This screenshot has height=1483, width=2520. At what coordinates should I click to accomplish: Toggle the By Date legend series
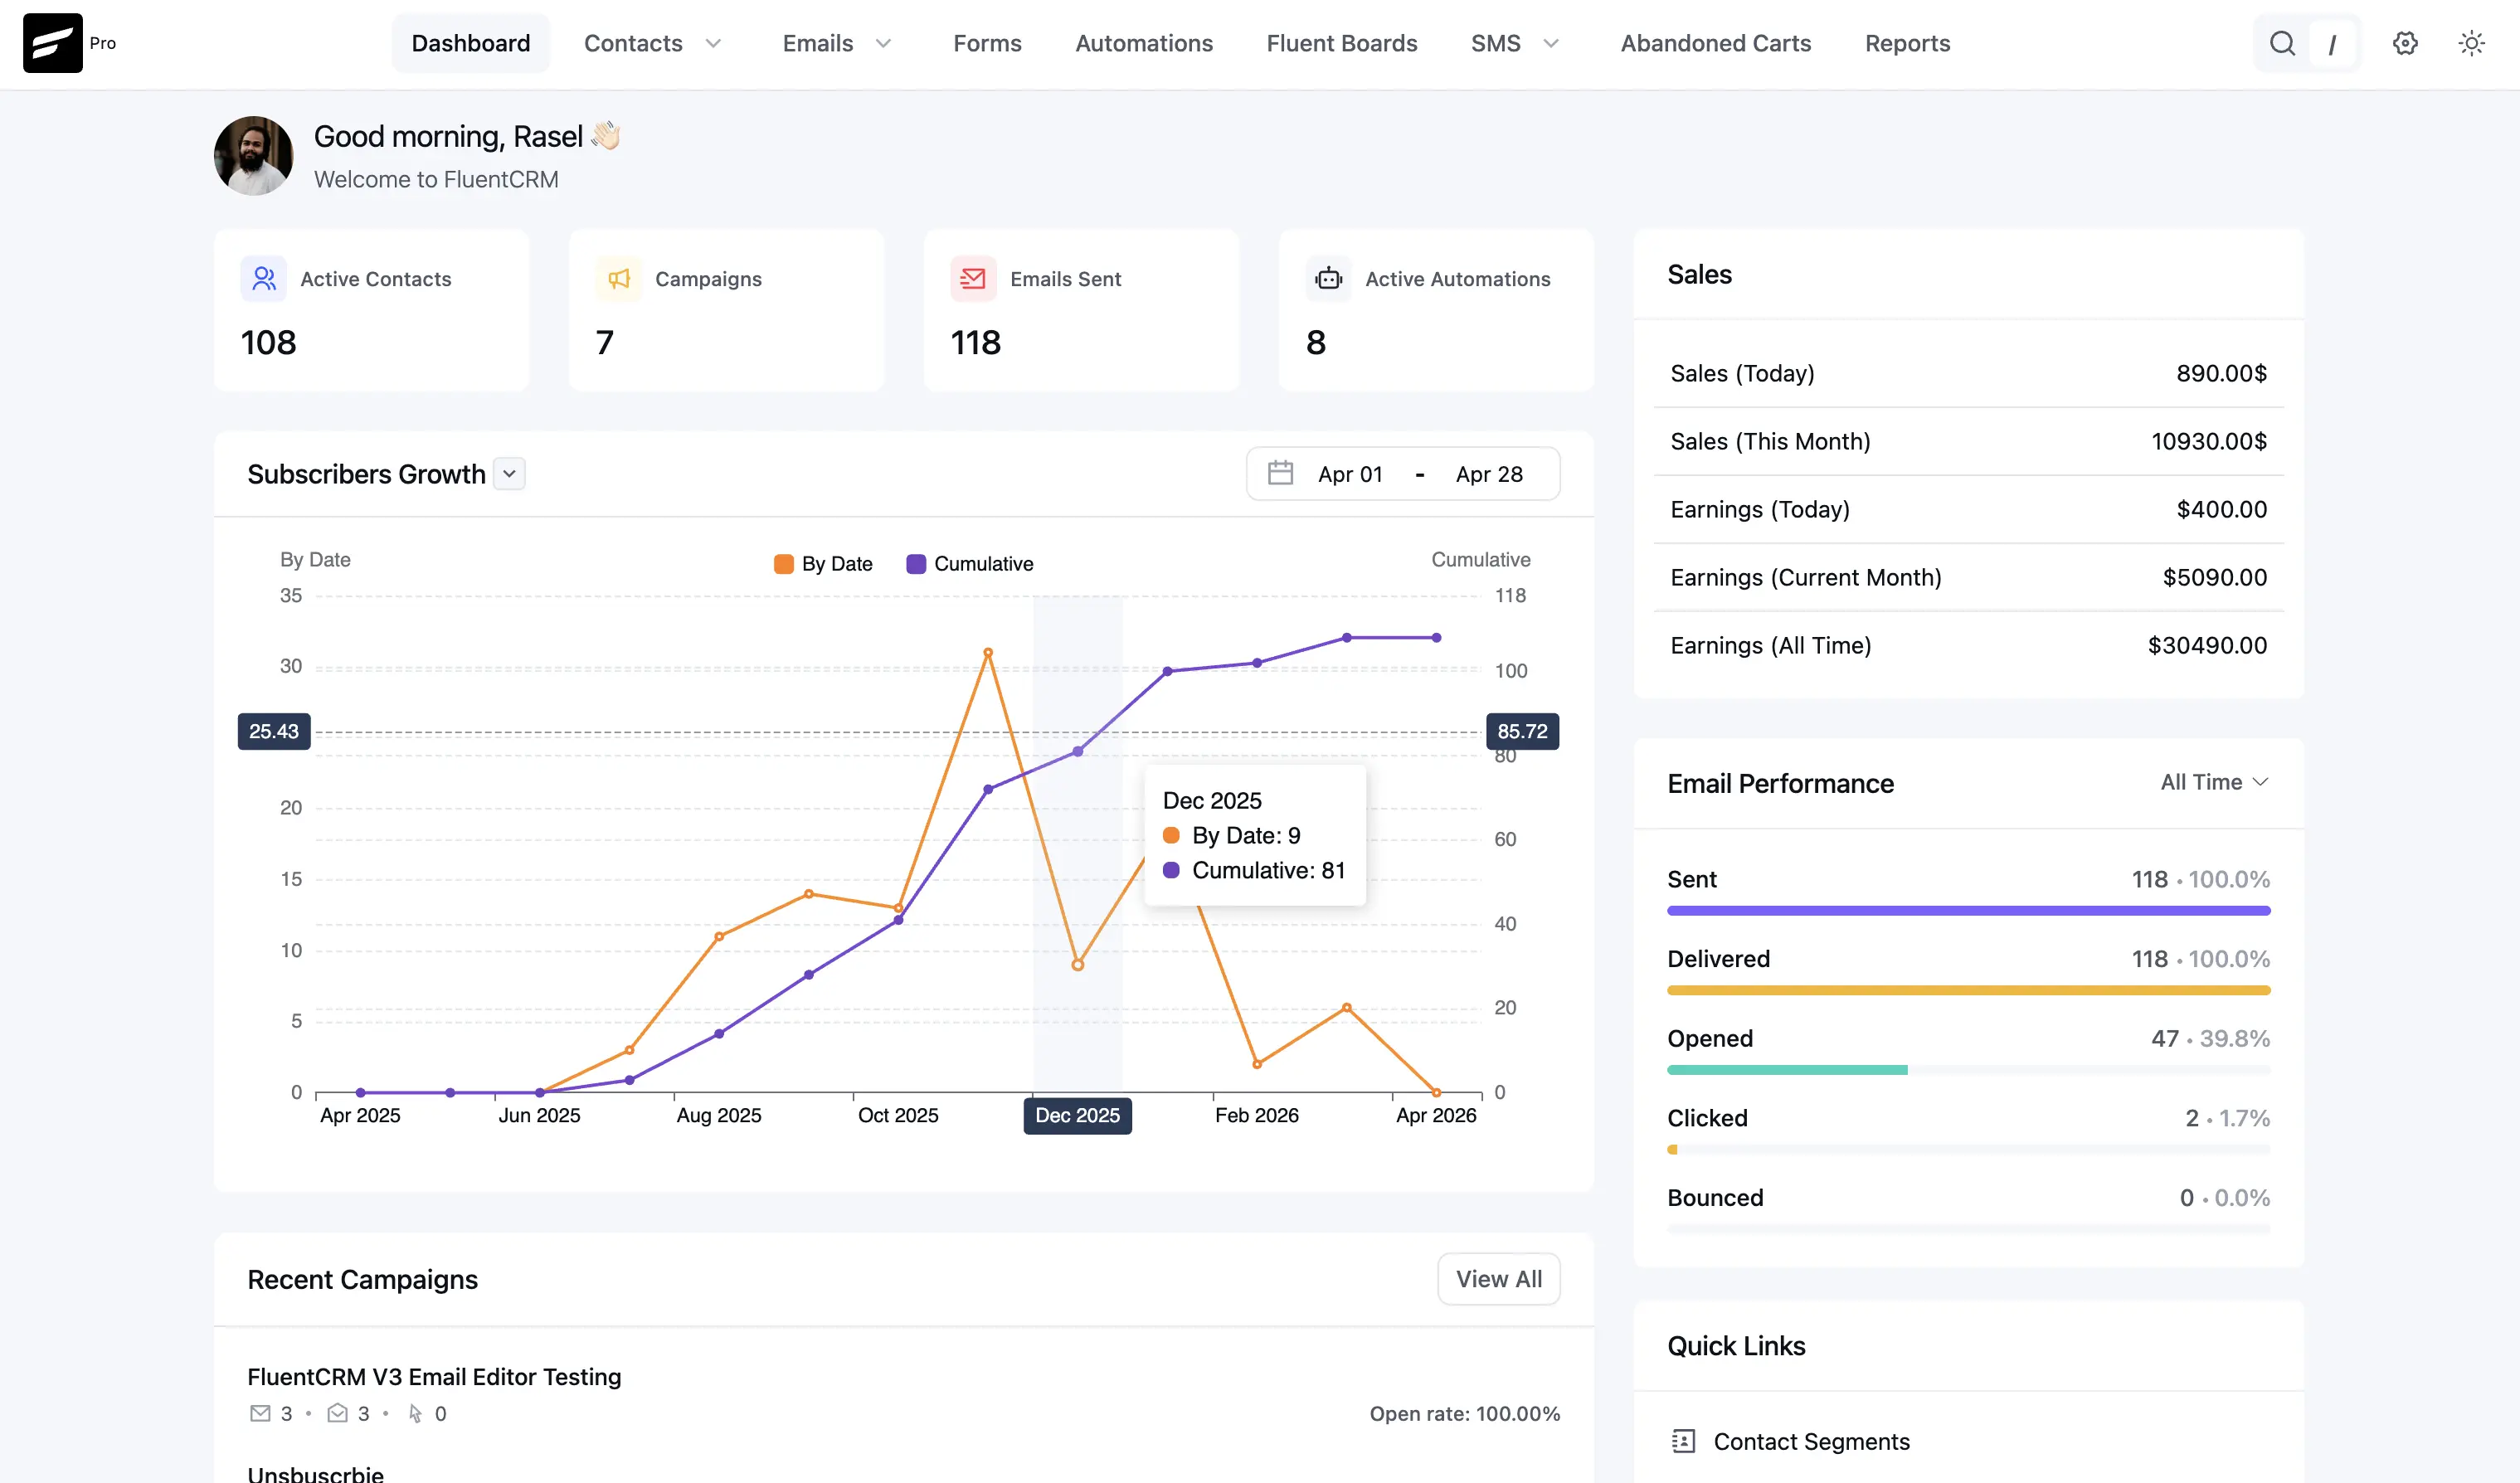point(823,563)
